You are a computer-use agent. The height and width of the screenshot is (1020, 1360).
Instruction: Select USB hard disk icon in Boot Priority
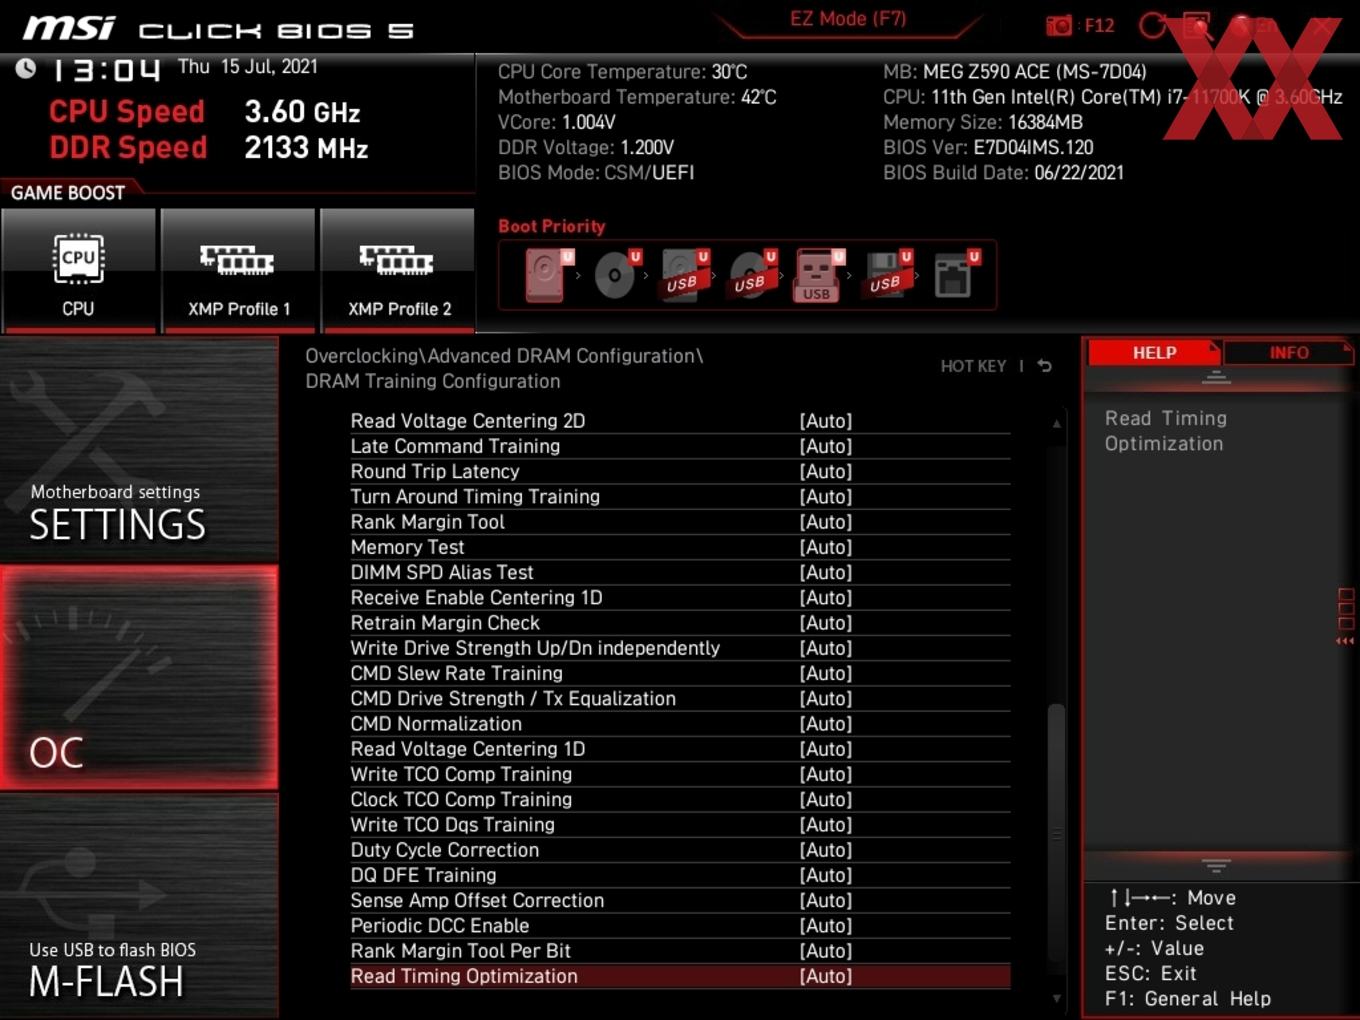[x=684, y=274]
